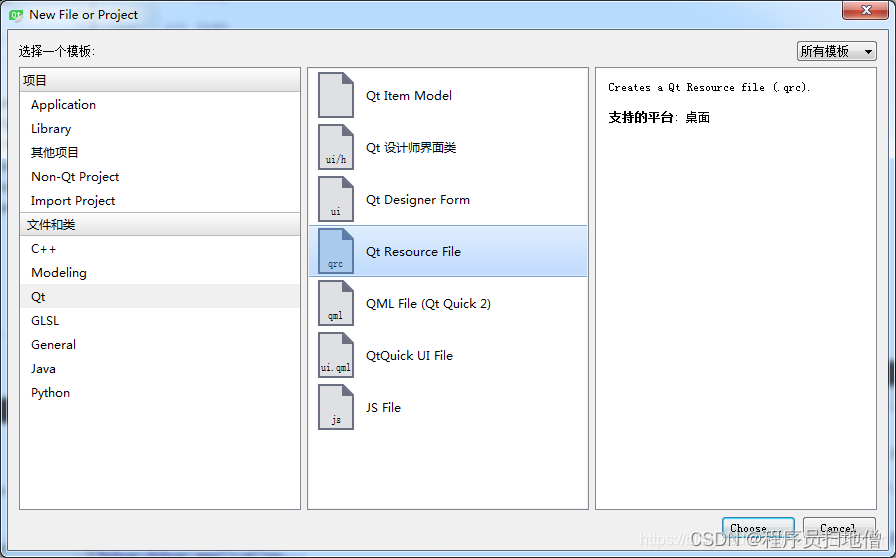This screenshot has height=558, width=896.
Task: Click the qml file icon
Action: click(336, 303)
